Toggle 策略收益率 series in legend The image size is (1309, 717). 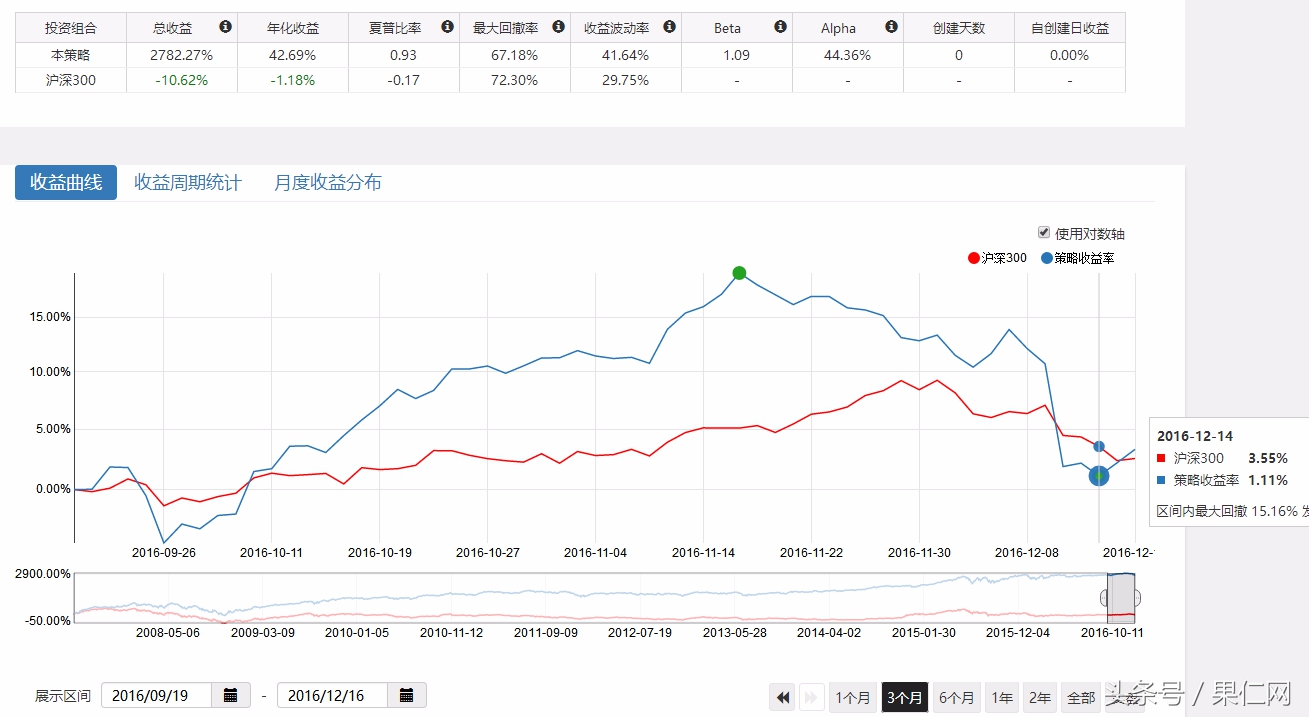1078,258
